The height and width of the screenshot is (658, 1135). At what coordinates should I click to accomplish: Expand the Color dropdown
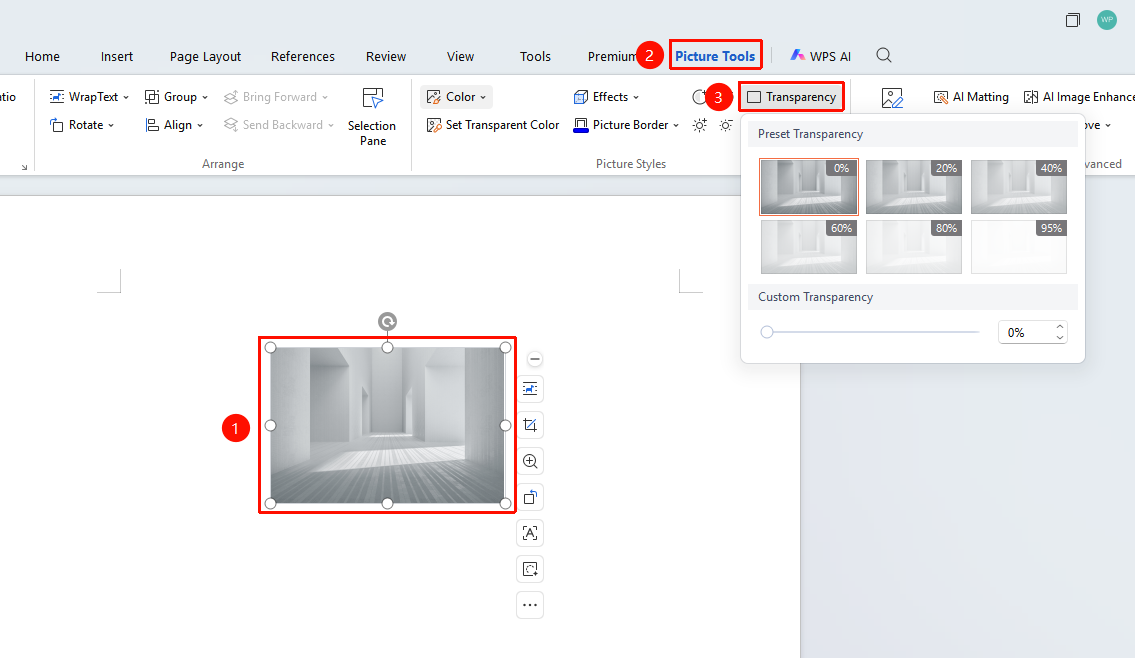click(x=457, y=97)
